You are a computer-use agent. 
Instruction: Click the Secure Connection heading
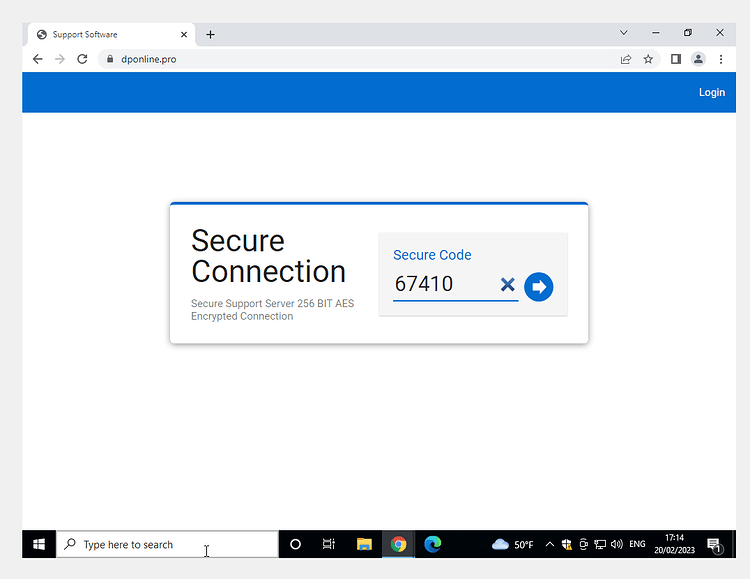268,256
